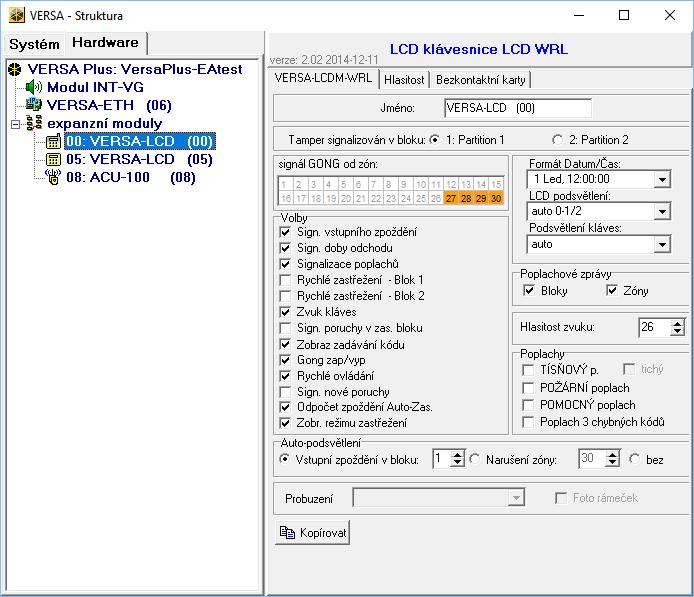Toggle the Bloky alarm messages checkbox
694x597 pixels.
[528, 290]
